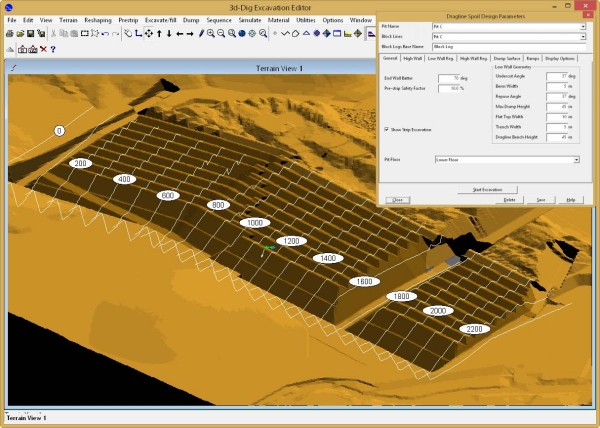Screen dimensions: 600x428
Task: Expand the Pit Name dropdown
Action: 581,26
